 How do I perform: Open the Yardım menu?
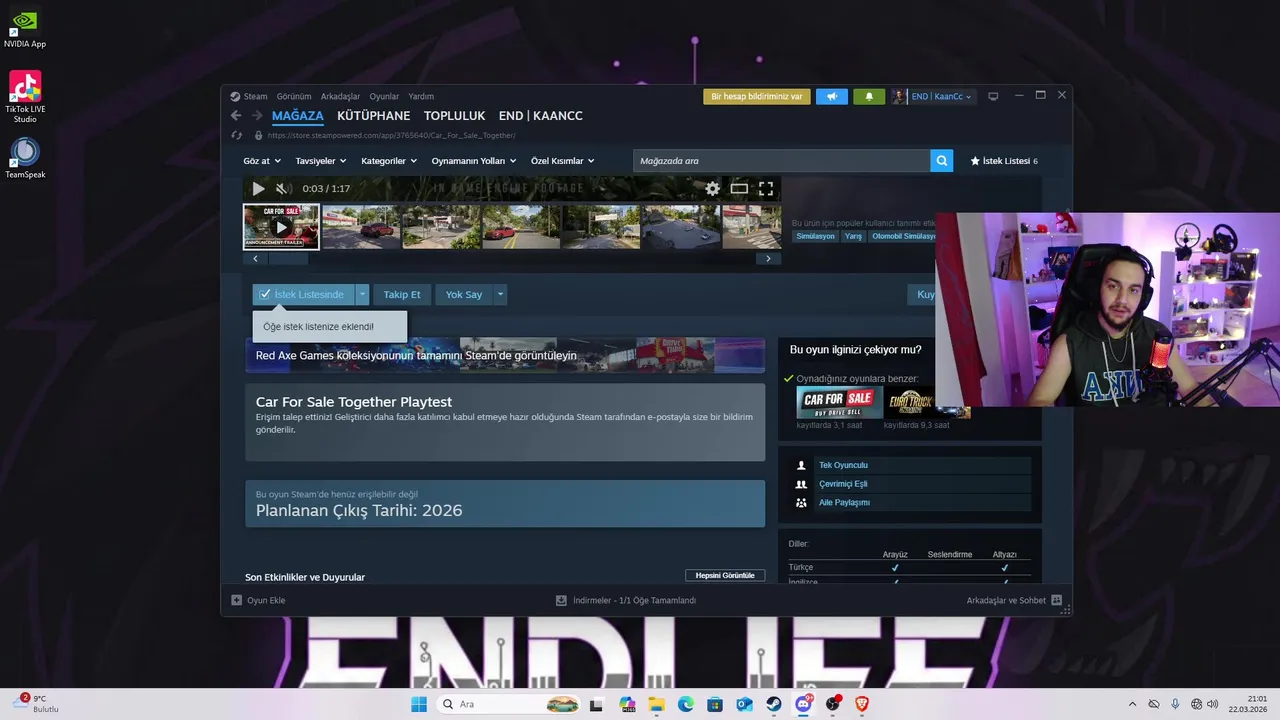pyautogui.click(x=421, y=97)
